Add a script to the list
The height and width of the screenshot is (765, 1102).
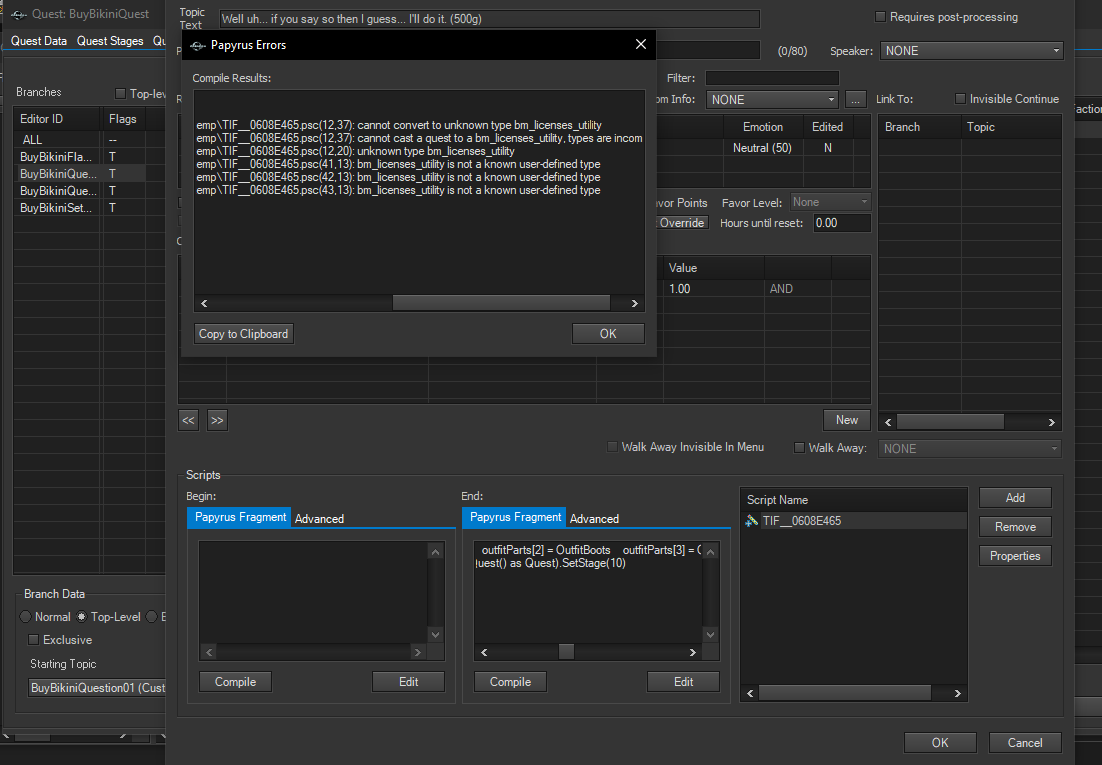(1016, 498)
